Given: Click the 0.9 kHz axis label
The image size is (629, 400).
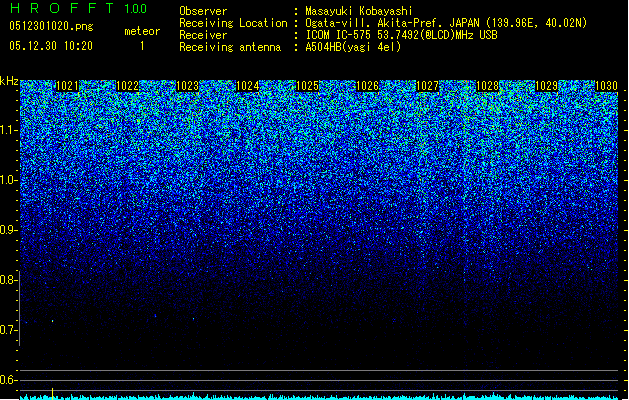Looking at the screenshot, I should pyautogui.click(x=8, y=230).
